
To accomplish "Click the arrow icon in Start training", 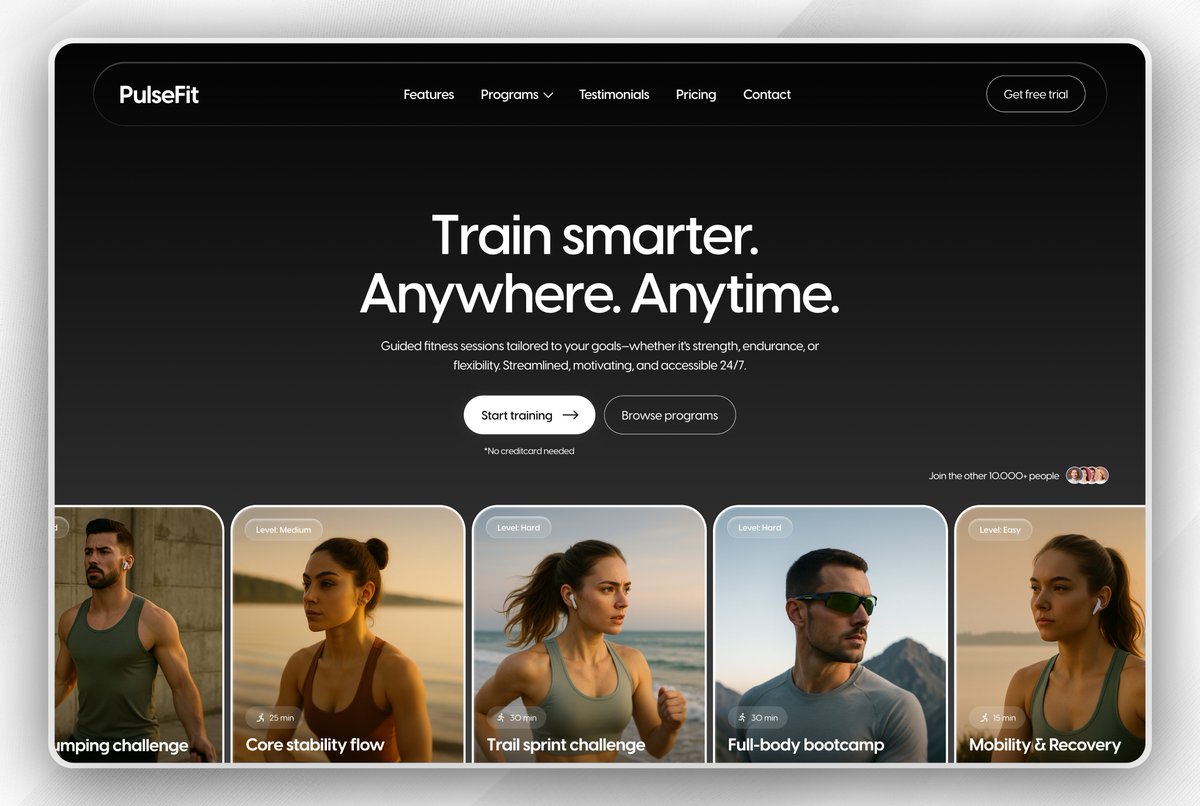I will pyautogui.click(x=570, y=415).
